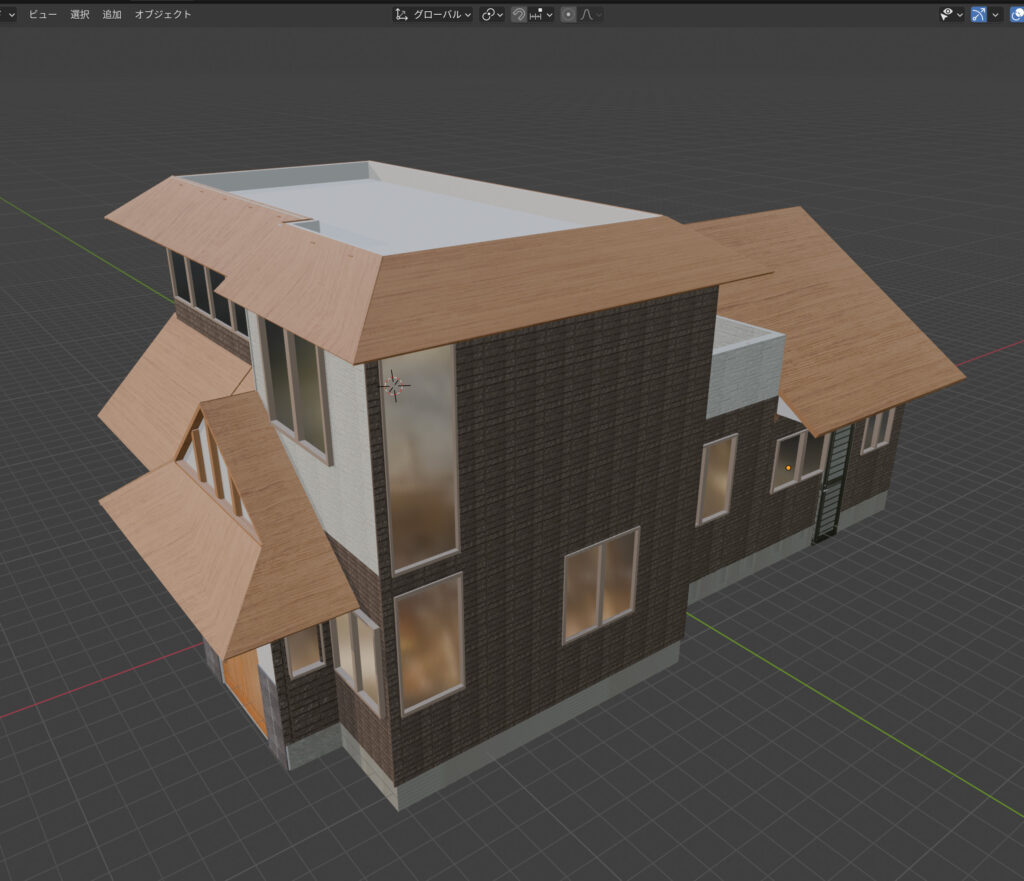Click the orange object origin dot
This screenshot has width=1024, height=881.
(x=788, y=467)
